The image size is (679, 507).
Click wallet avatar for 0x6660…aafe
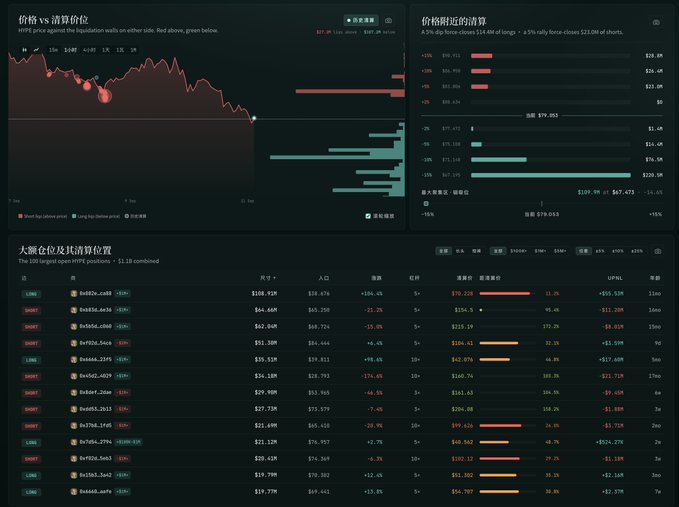click(x=74, y=491)
